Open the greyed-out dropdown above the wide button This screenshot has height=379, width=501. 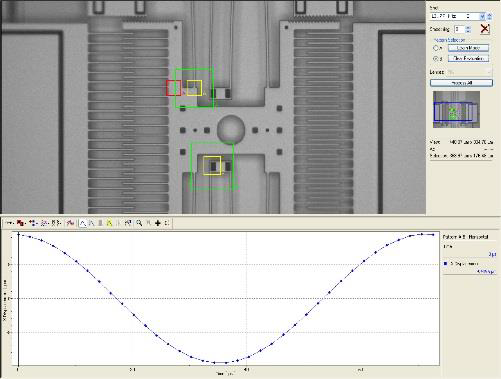click(x=469, y=72)
